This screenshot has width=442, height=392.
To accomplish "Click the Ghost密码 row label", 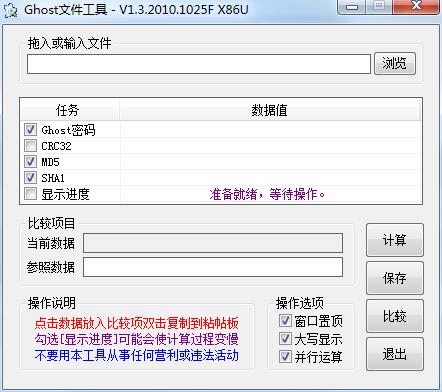I will point(68,130).
